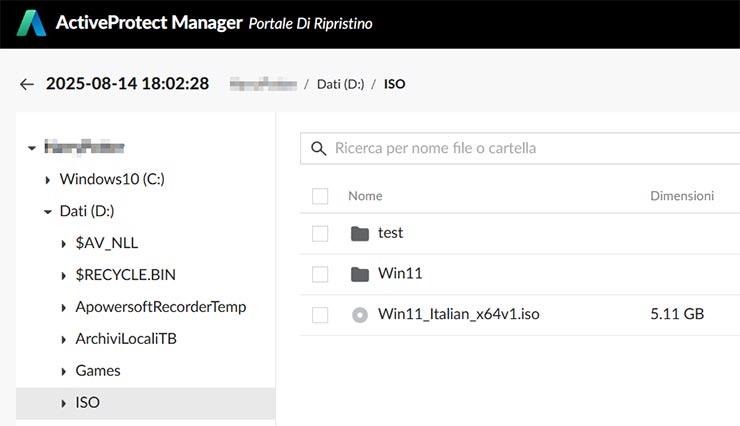Click the search magnifier icon
This screenshot has height=426, width=740.
coord(319,148)
